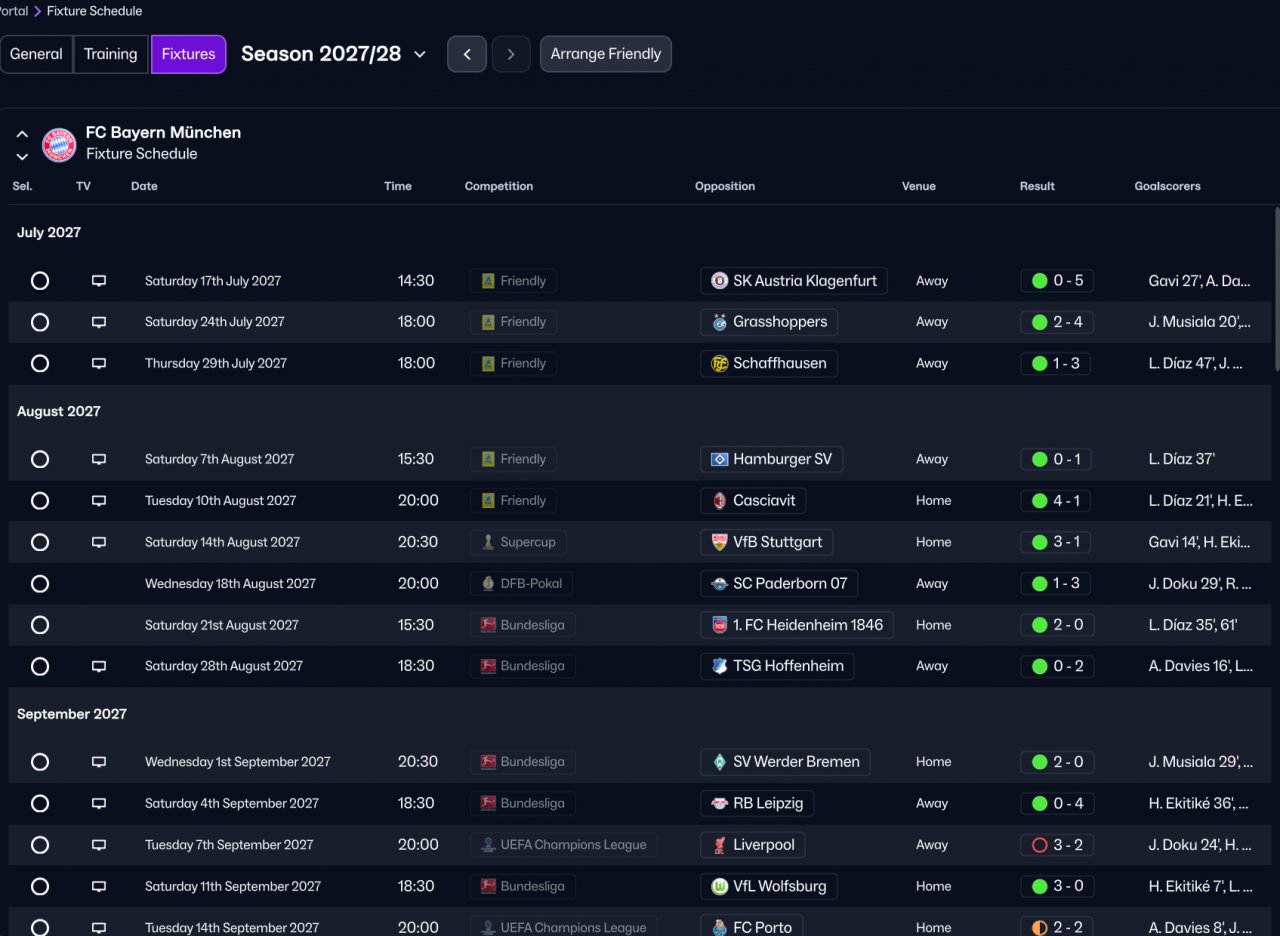1280x936 pixels.
Task: Click goalscorer text "L. Díaz 37'"
Action: coord(1182,459)
